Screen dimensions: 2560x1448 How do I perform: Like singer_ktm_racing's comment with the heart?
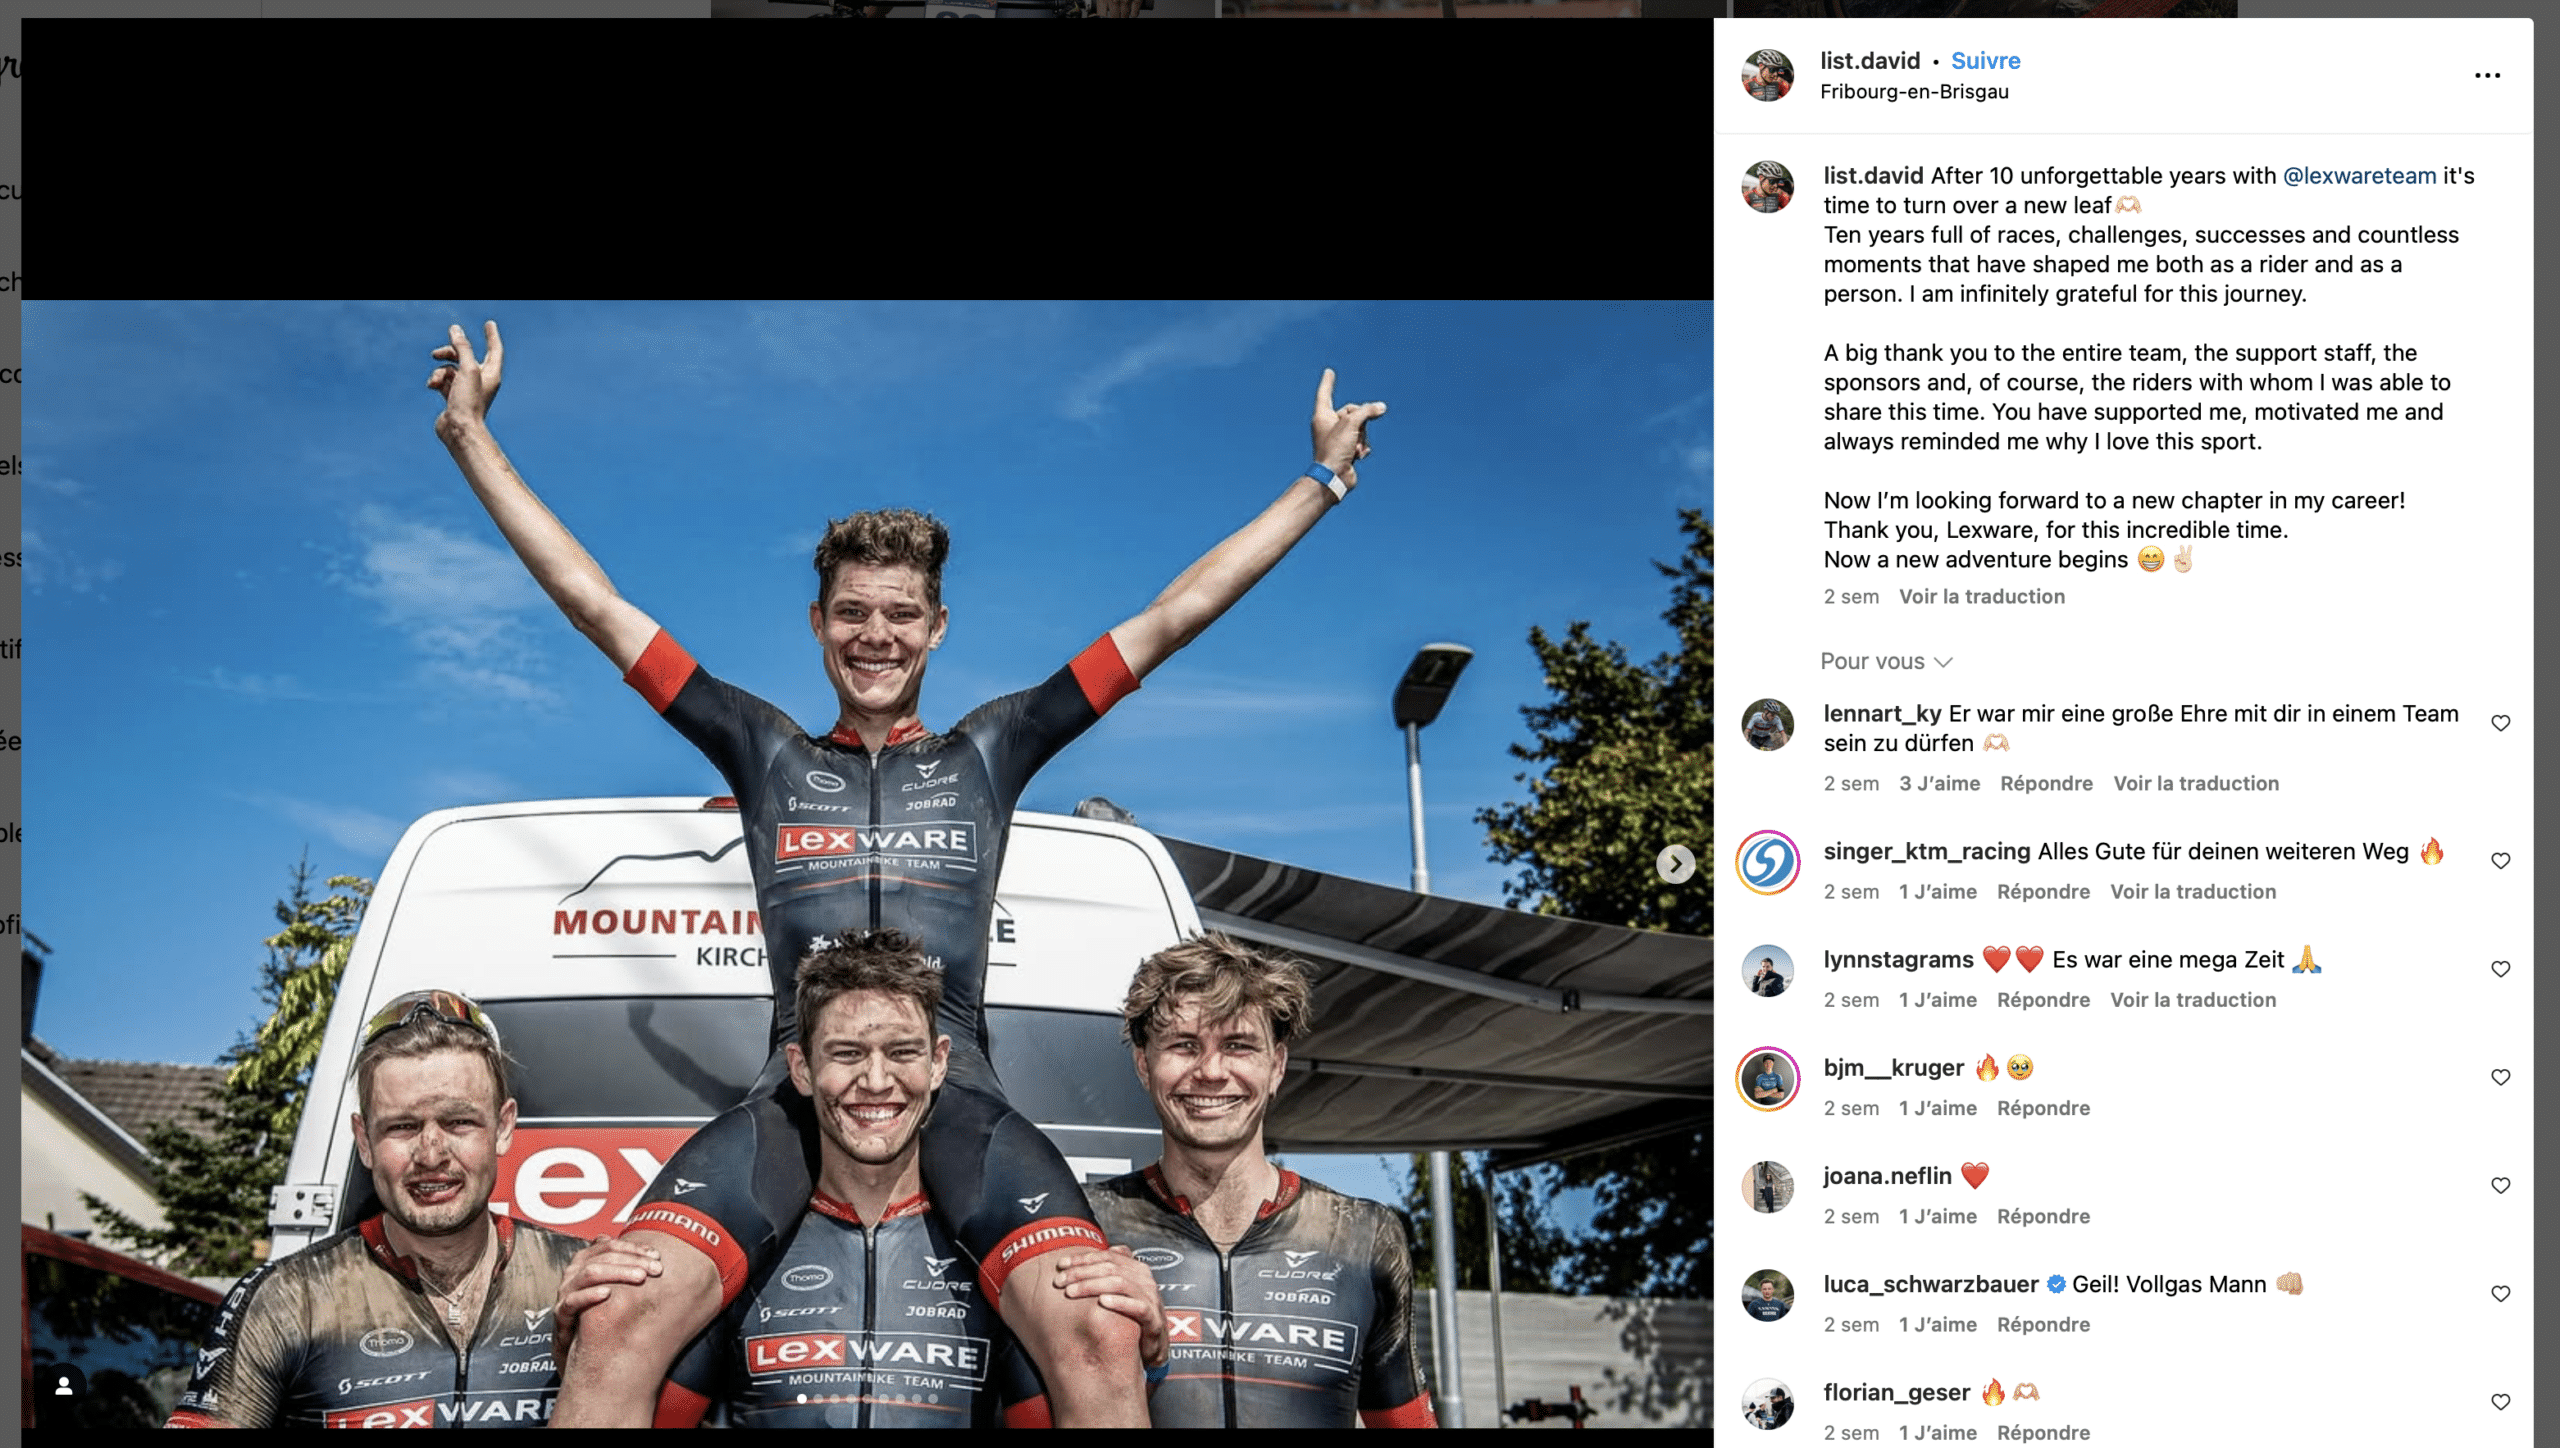pos(2500,861)
